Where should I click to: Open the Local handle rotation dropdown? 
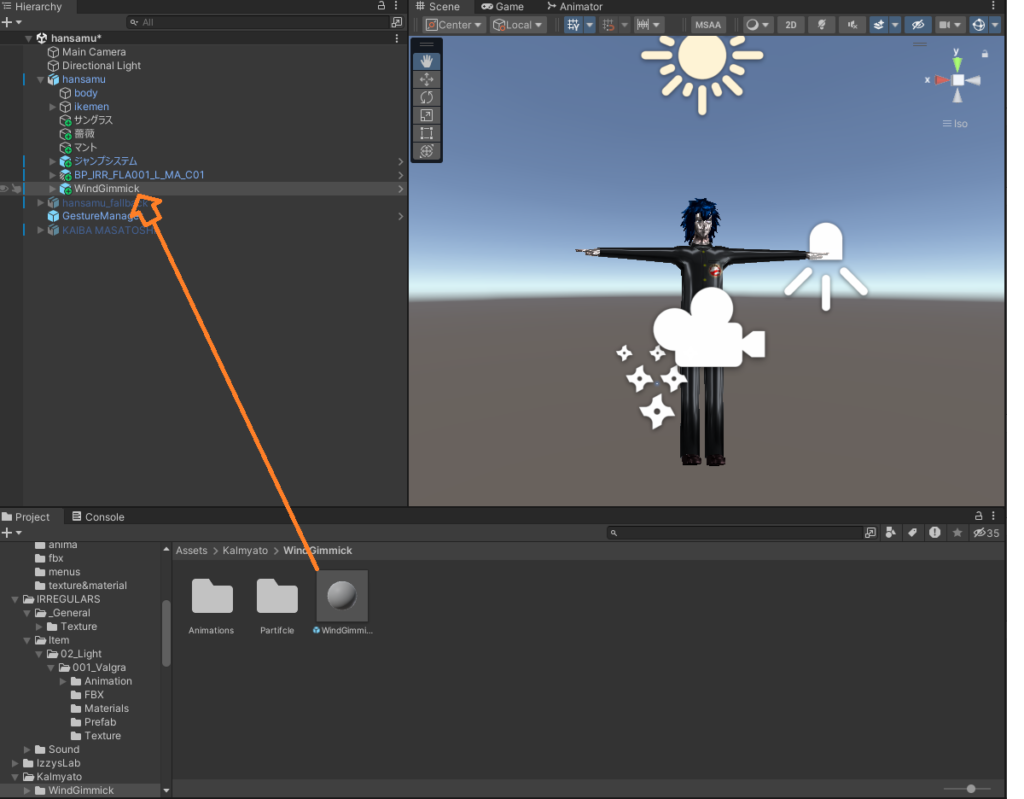518,25
